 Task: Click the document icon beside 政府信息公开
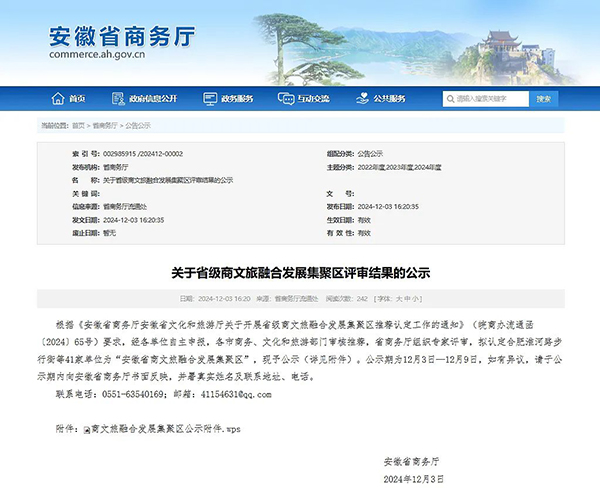[120, 99]
